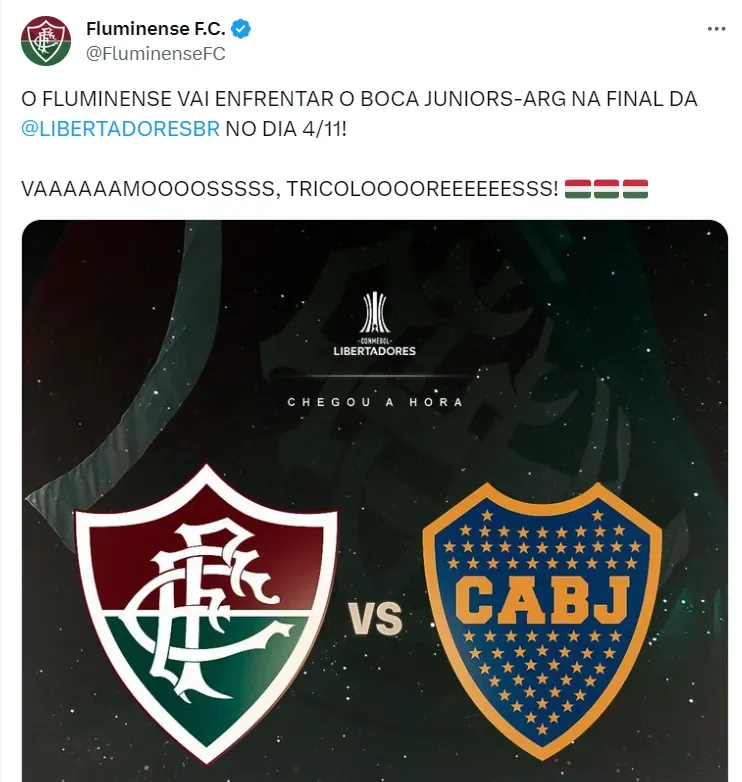Viewport: 742px width, 782px height.
Task: Click the blue verified badge
Action: (242, 29)
